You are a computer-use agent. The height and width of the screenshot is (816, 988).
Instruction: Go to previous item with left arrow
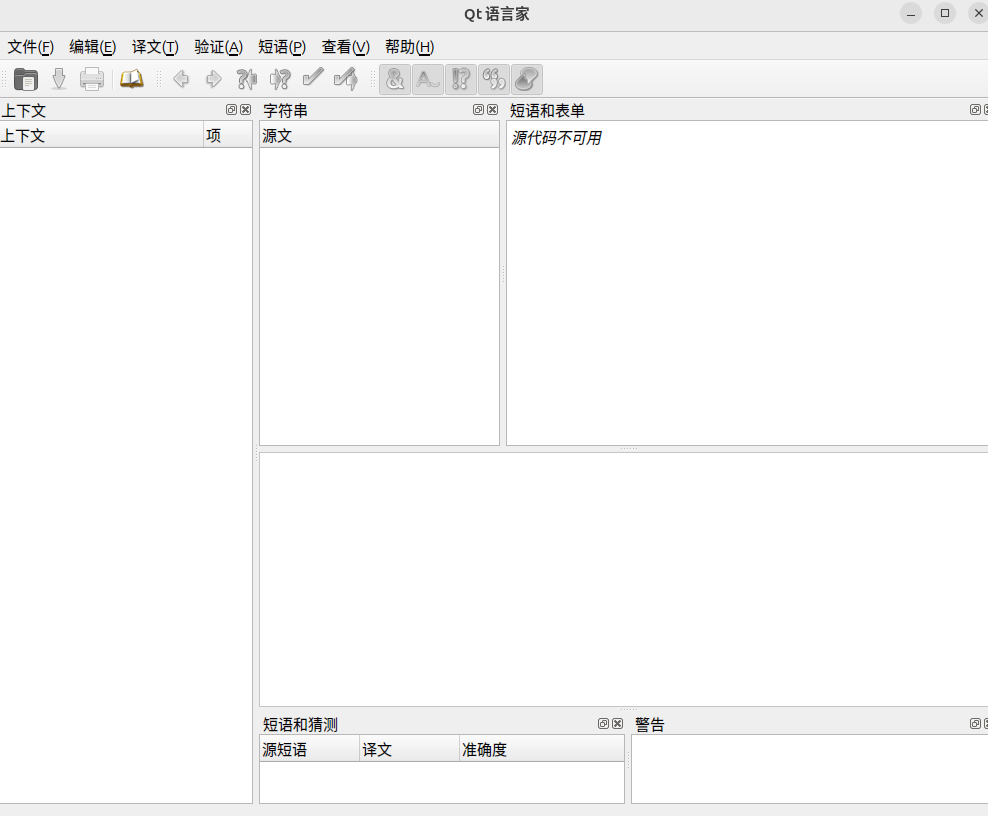181,79
